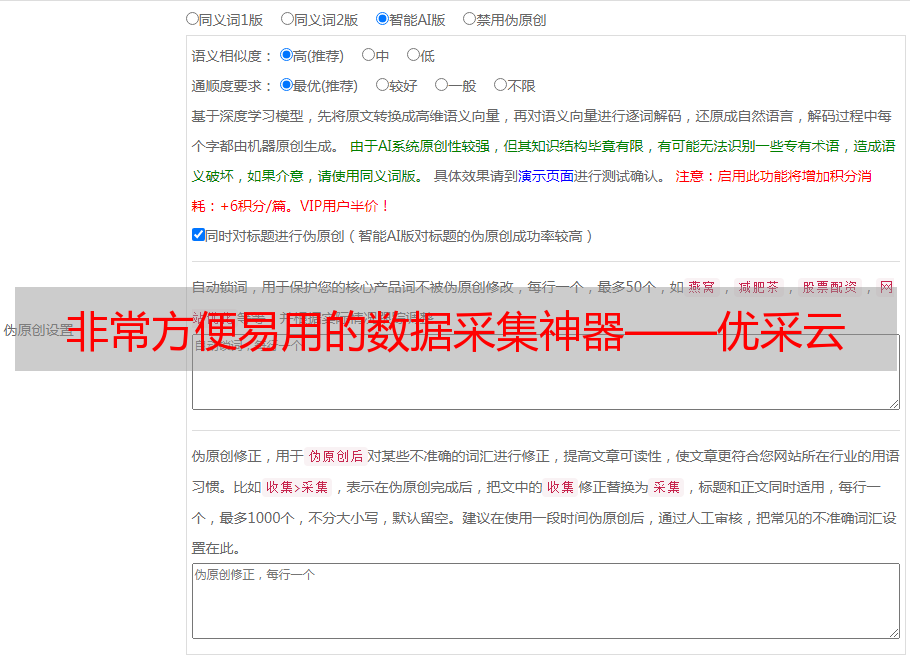Select the 同义词1版 radio option
Viewport: 911px width, 658px height.
tap(192, 19)
